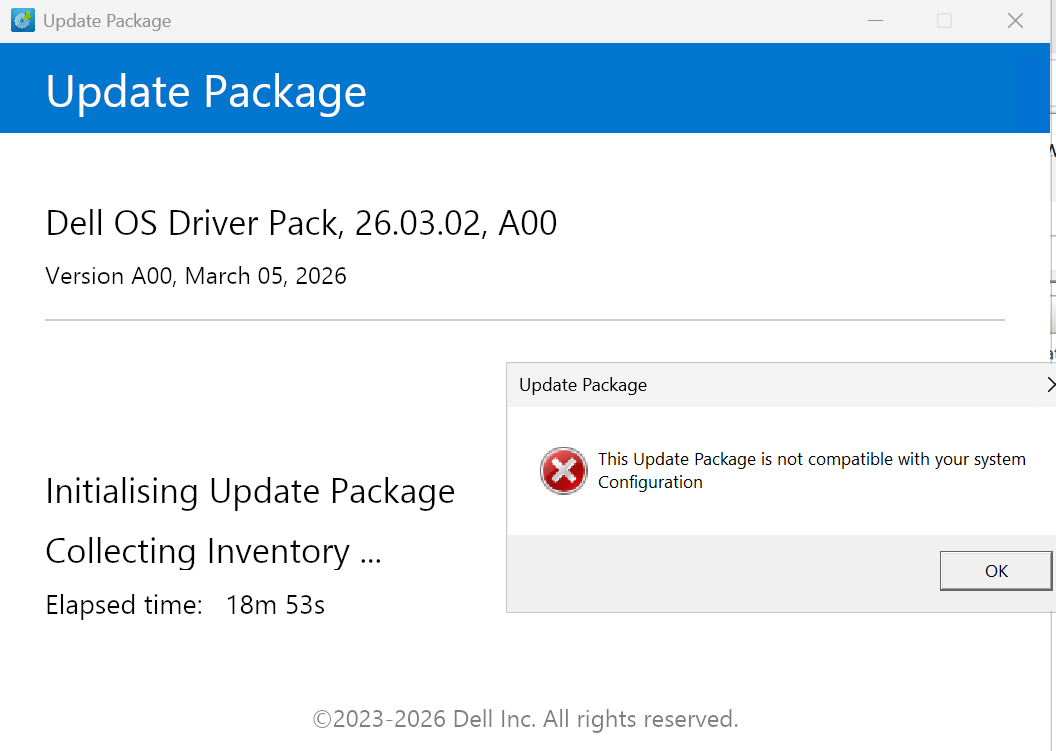1056x751 pixels.
Task: Click the blue Update Package header banner
Action: [525, 88]
